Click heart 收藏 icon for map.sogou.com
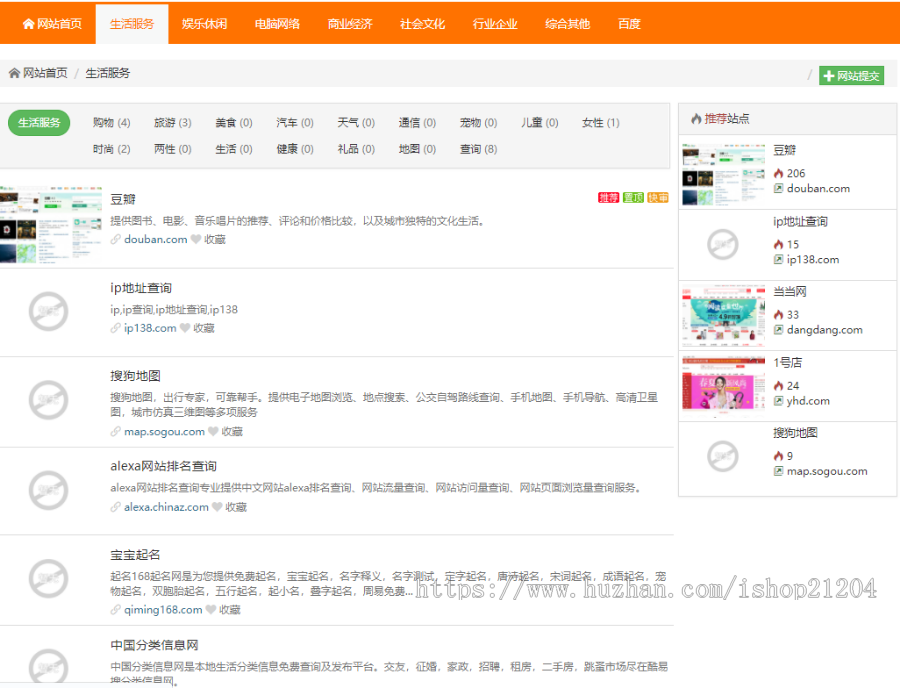Screen dimensions: 900x688 [213, 432]
